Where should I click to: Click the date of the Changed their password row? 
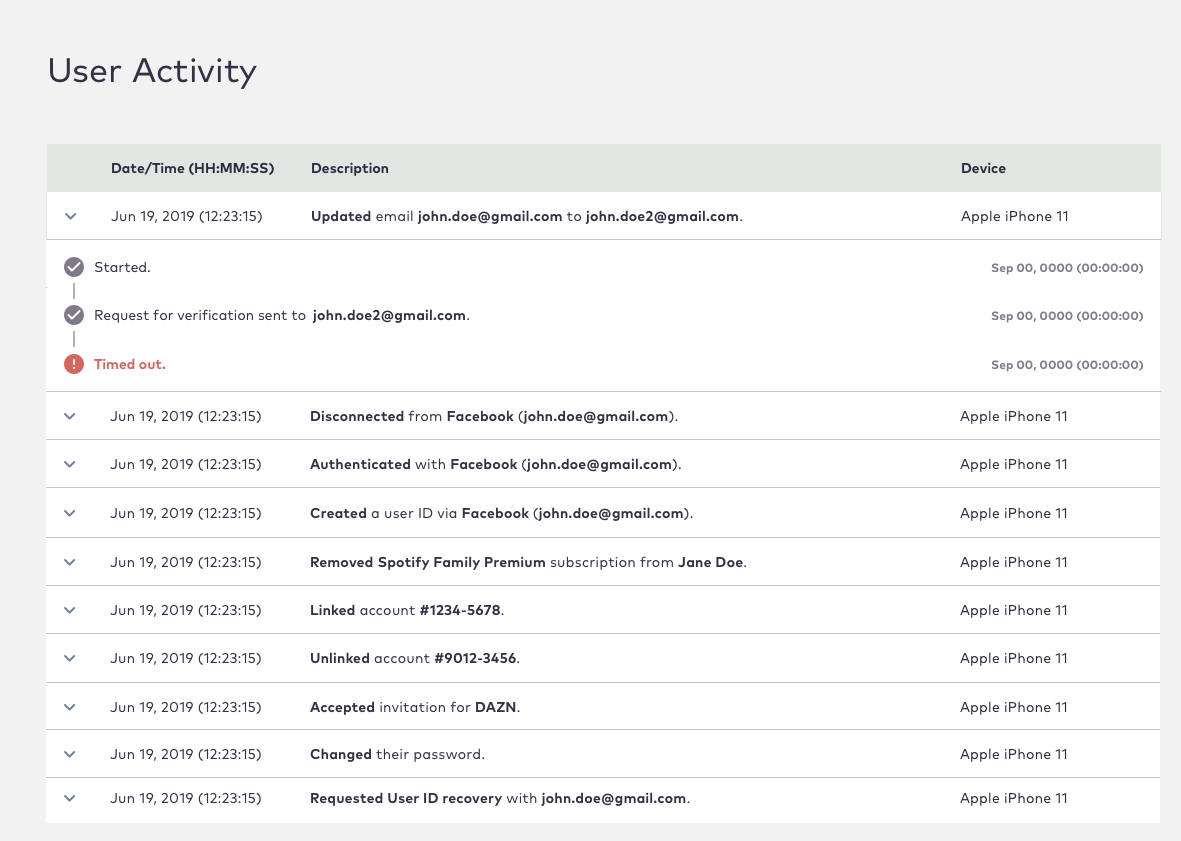click(186, 754)
